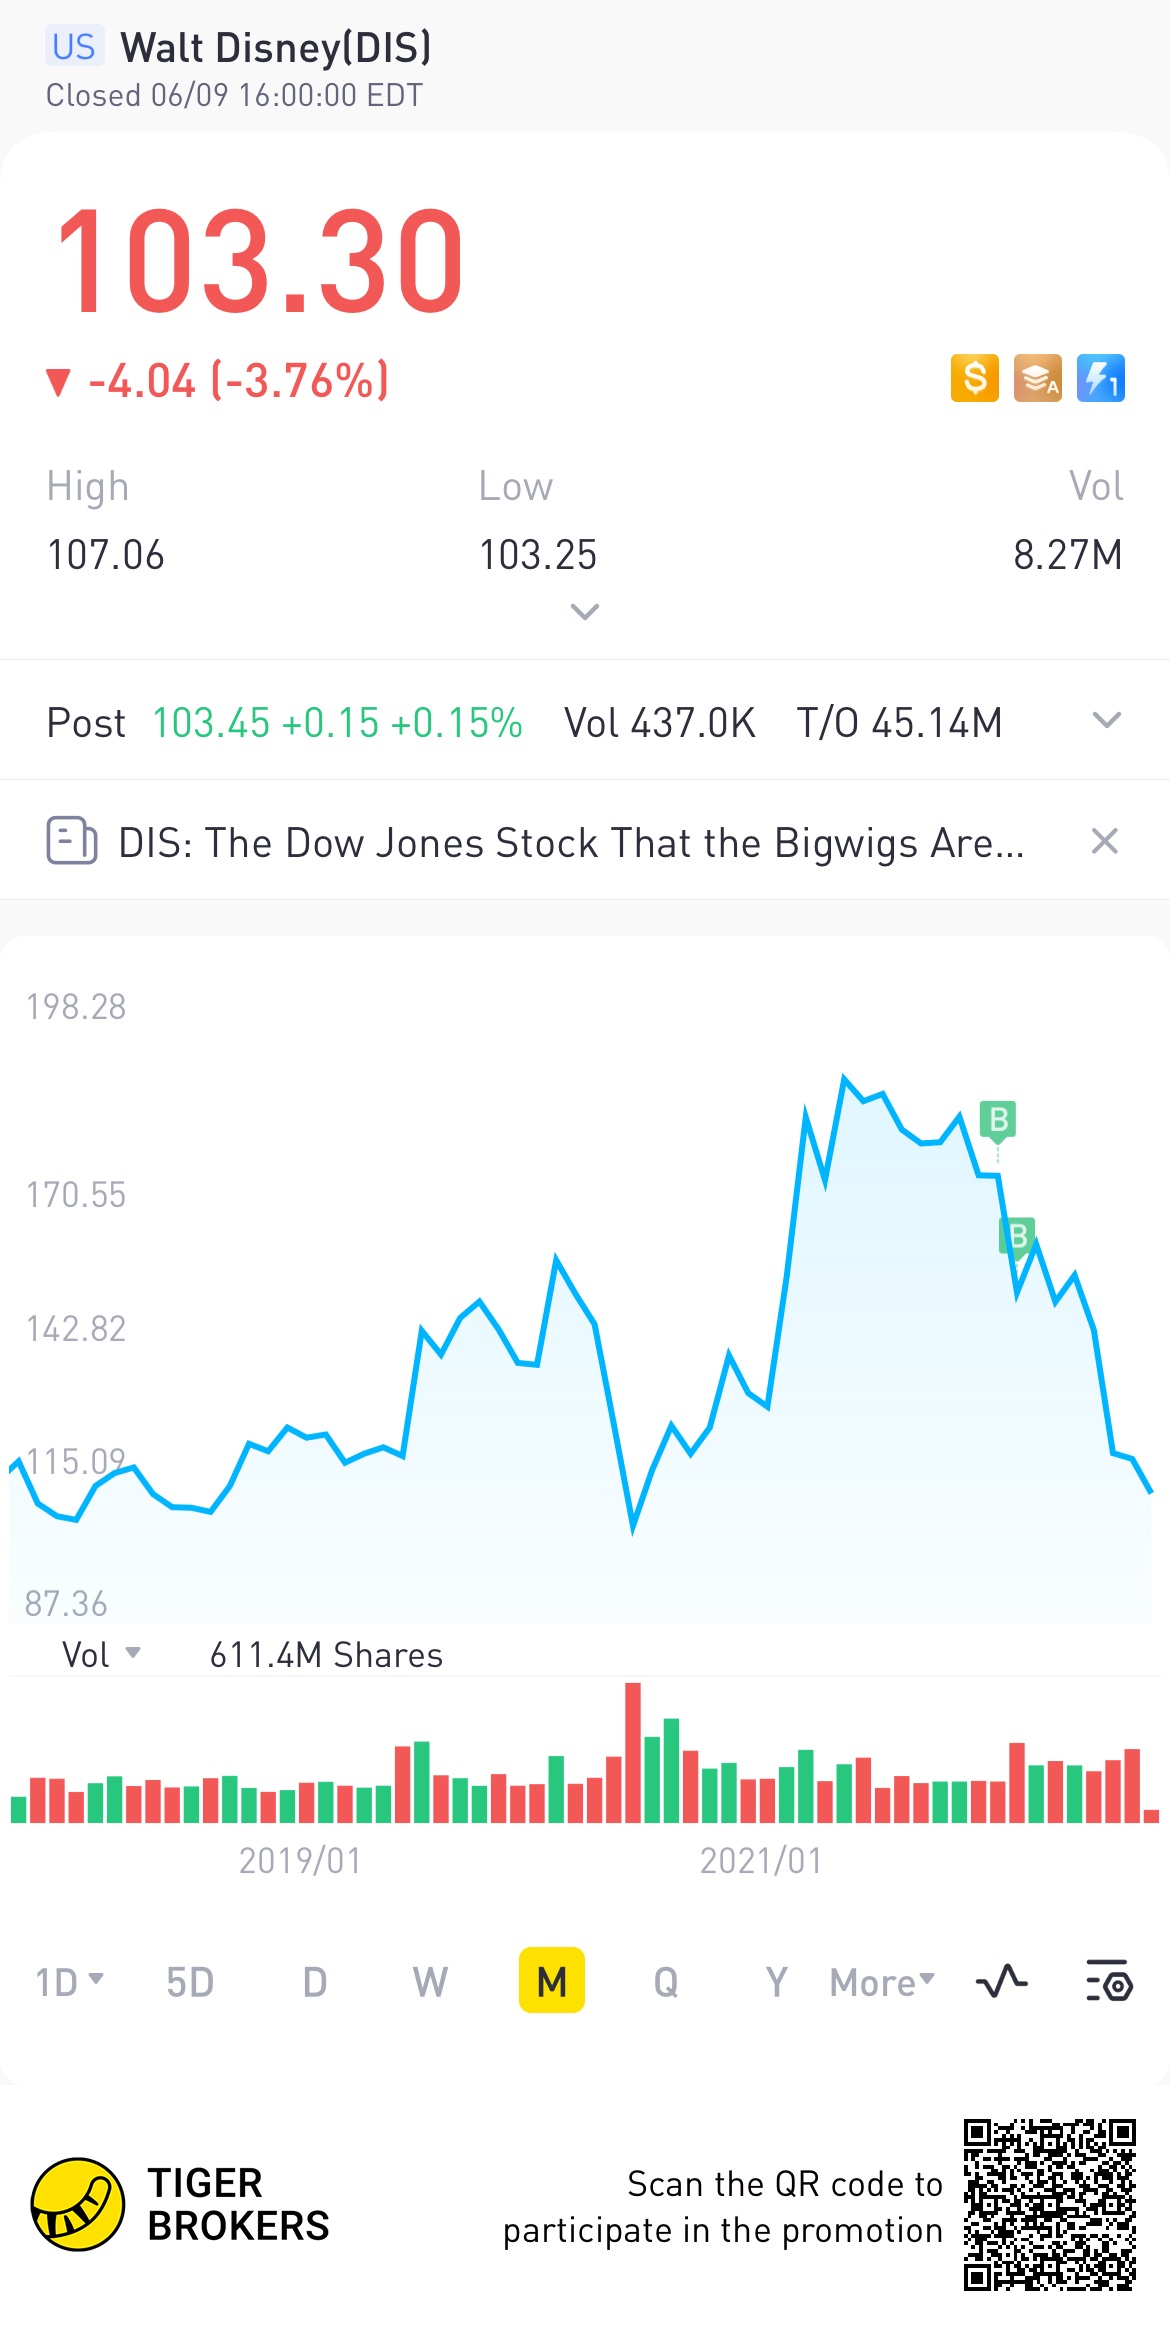Screen dimensions: 1170x2325
Task: Tap the blue lightning bolt badge icon
Action: coord(1100,379)
